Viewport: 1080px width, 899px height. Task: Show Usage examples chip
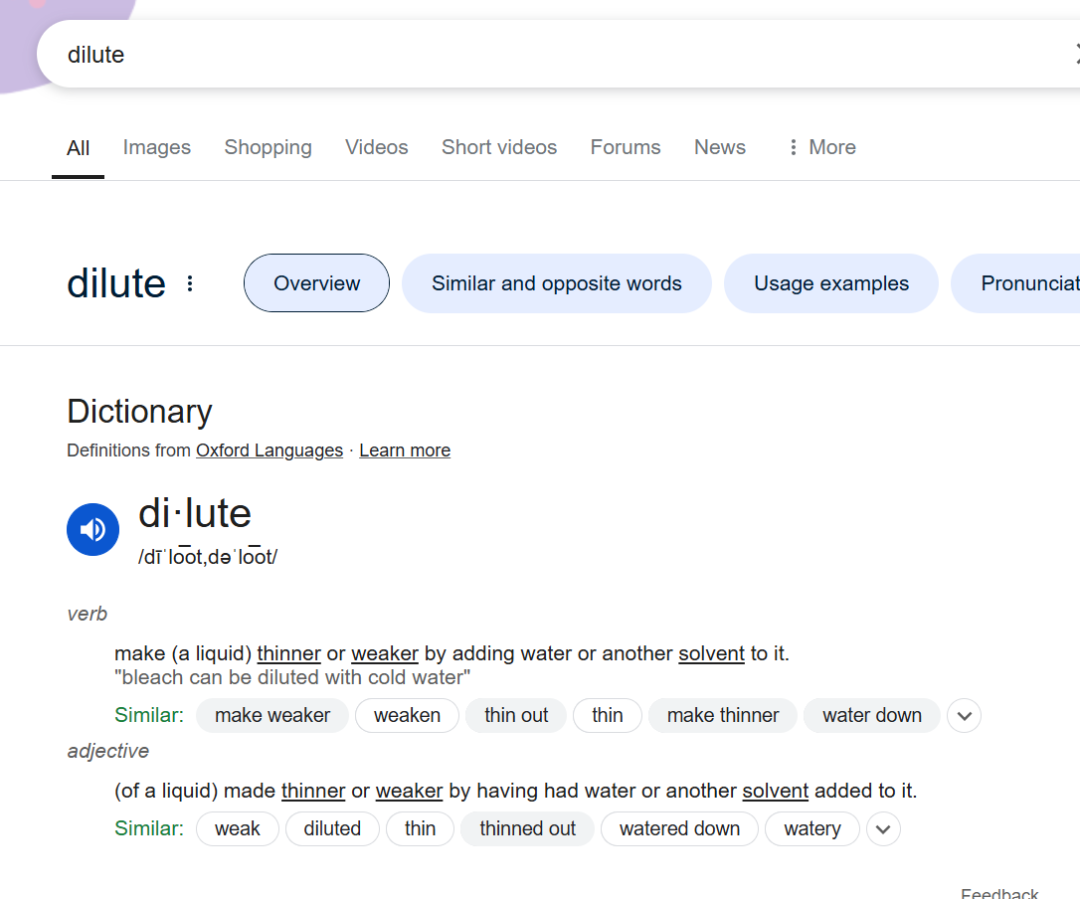[831, 283]
